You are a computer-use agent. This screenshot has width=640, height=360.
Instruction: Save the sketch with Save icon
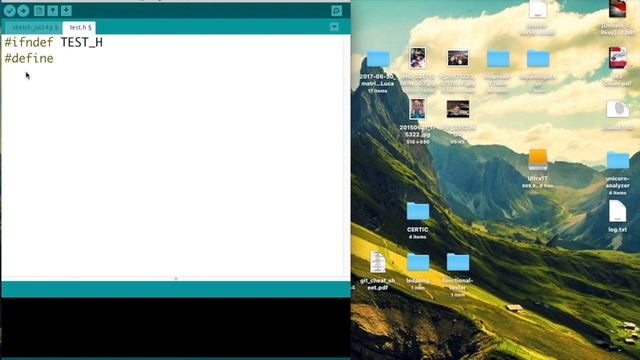click(x=66, y=11)
